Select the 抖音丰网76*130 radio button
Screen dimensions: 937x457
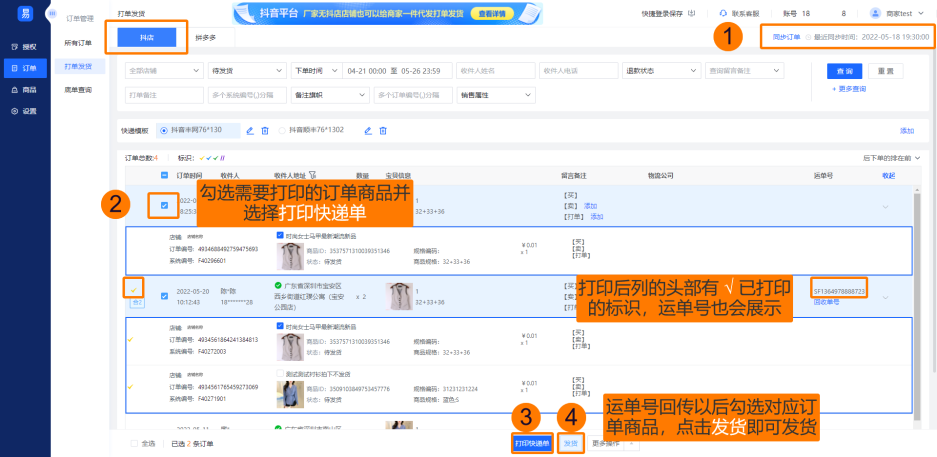[x=164, y=130]
